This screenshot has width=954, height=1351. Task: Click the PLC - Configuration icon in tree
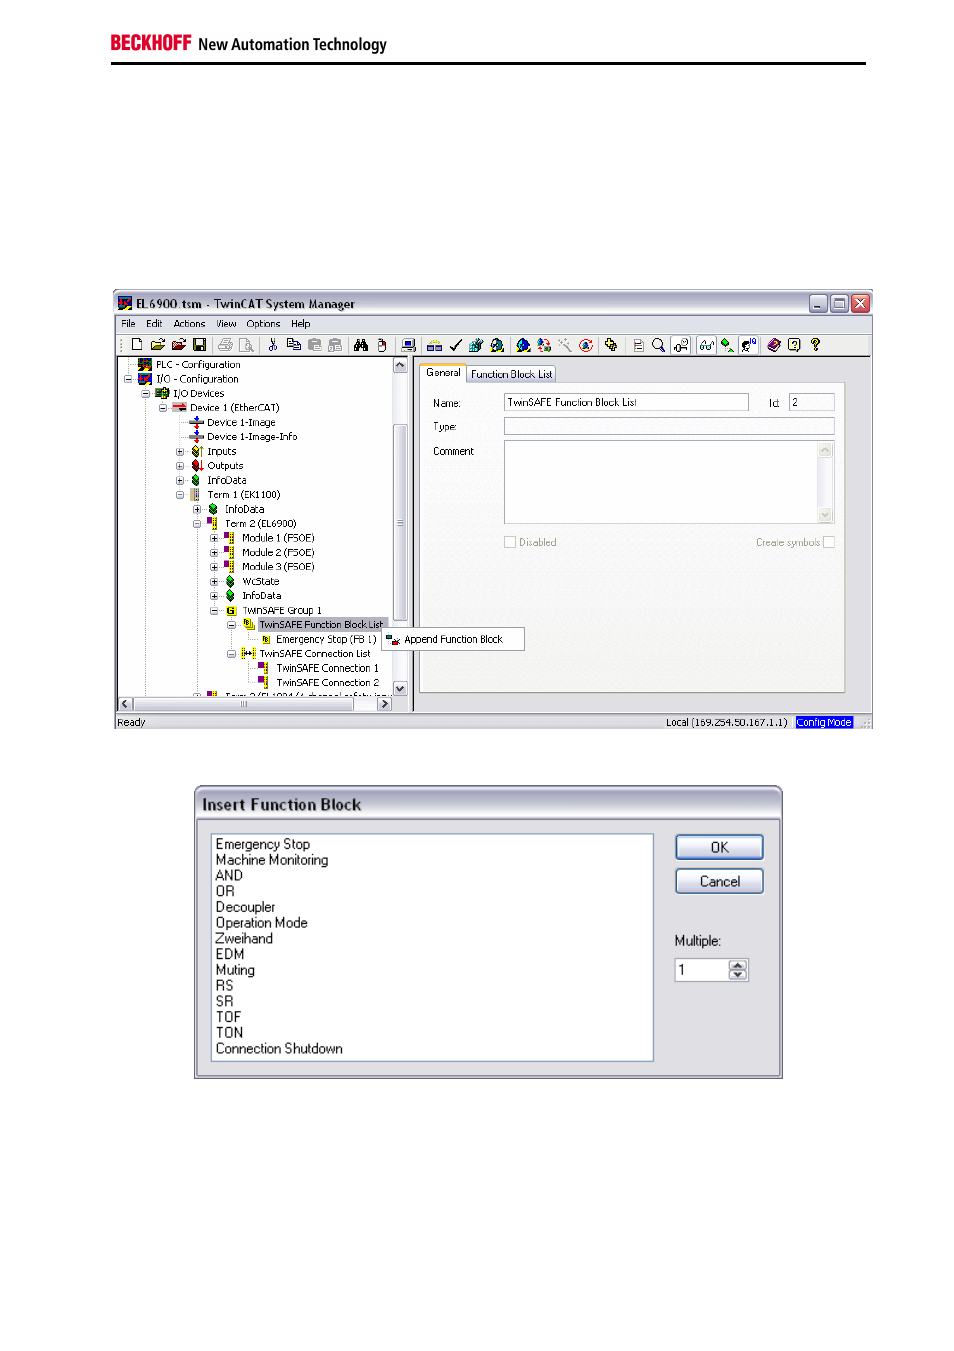point(145,365)
